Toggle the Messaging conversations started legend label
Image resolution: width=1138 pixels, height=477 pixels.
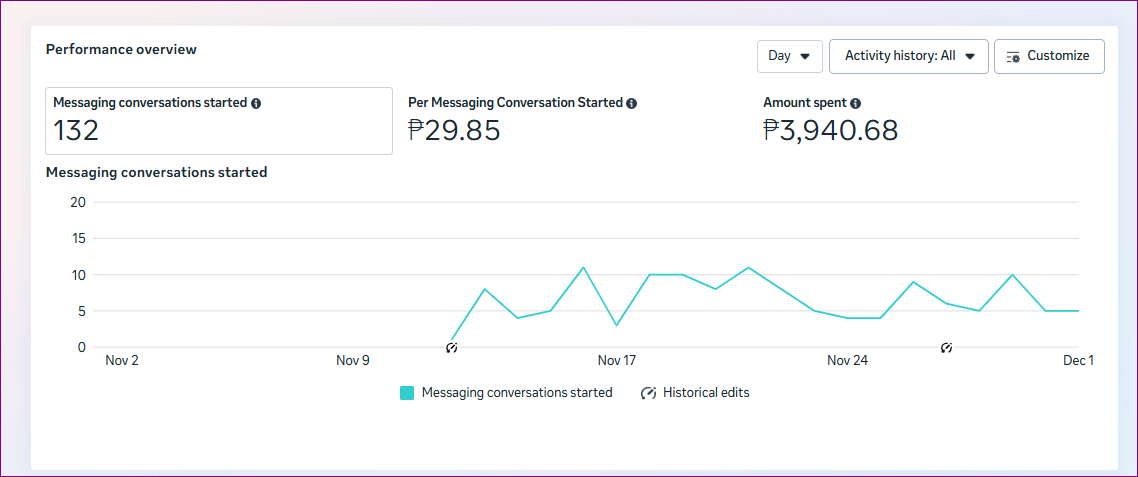[517, 393]
